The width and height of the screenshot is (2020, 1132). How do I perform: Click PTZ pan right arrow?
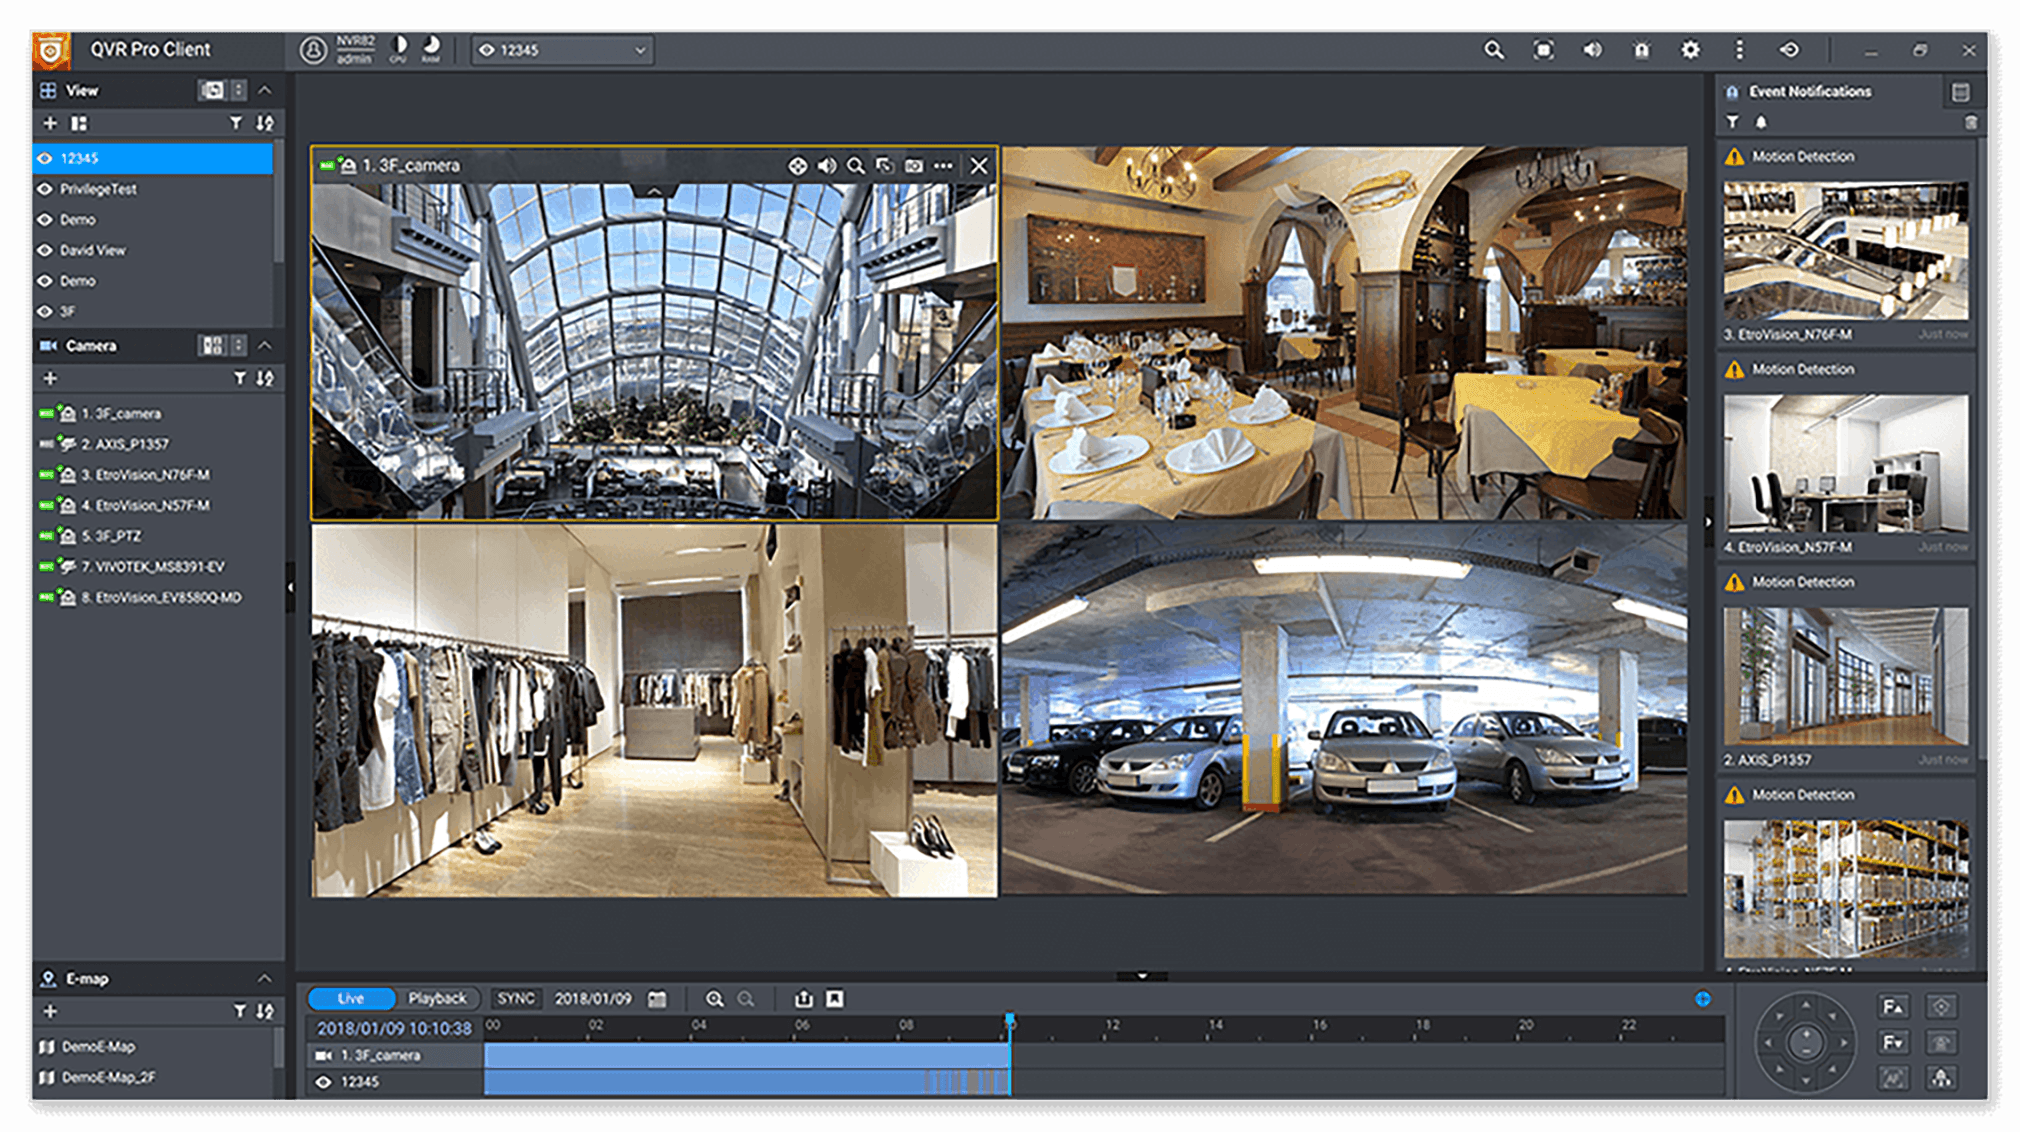pos(1843,1043)
